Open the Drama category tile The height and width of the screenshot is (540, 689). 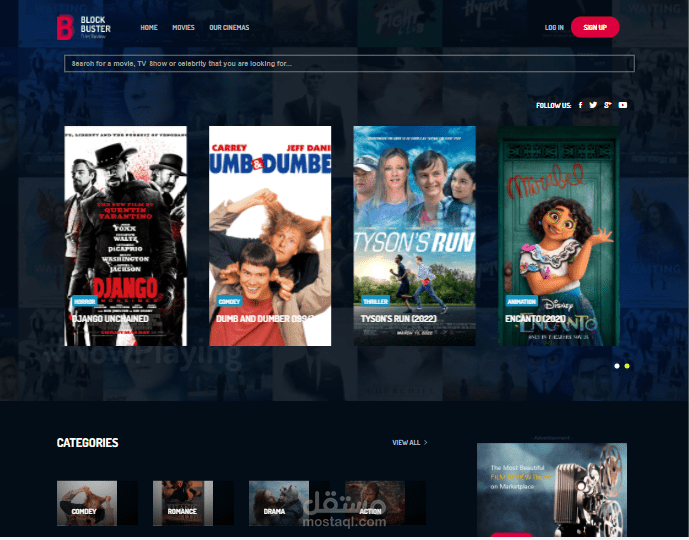coord(289,503)
